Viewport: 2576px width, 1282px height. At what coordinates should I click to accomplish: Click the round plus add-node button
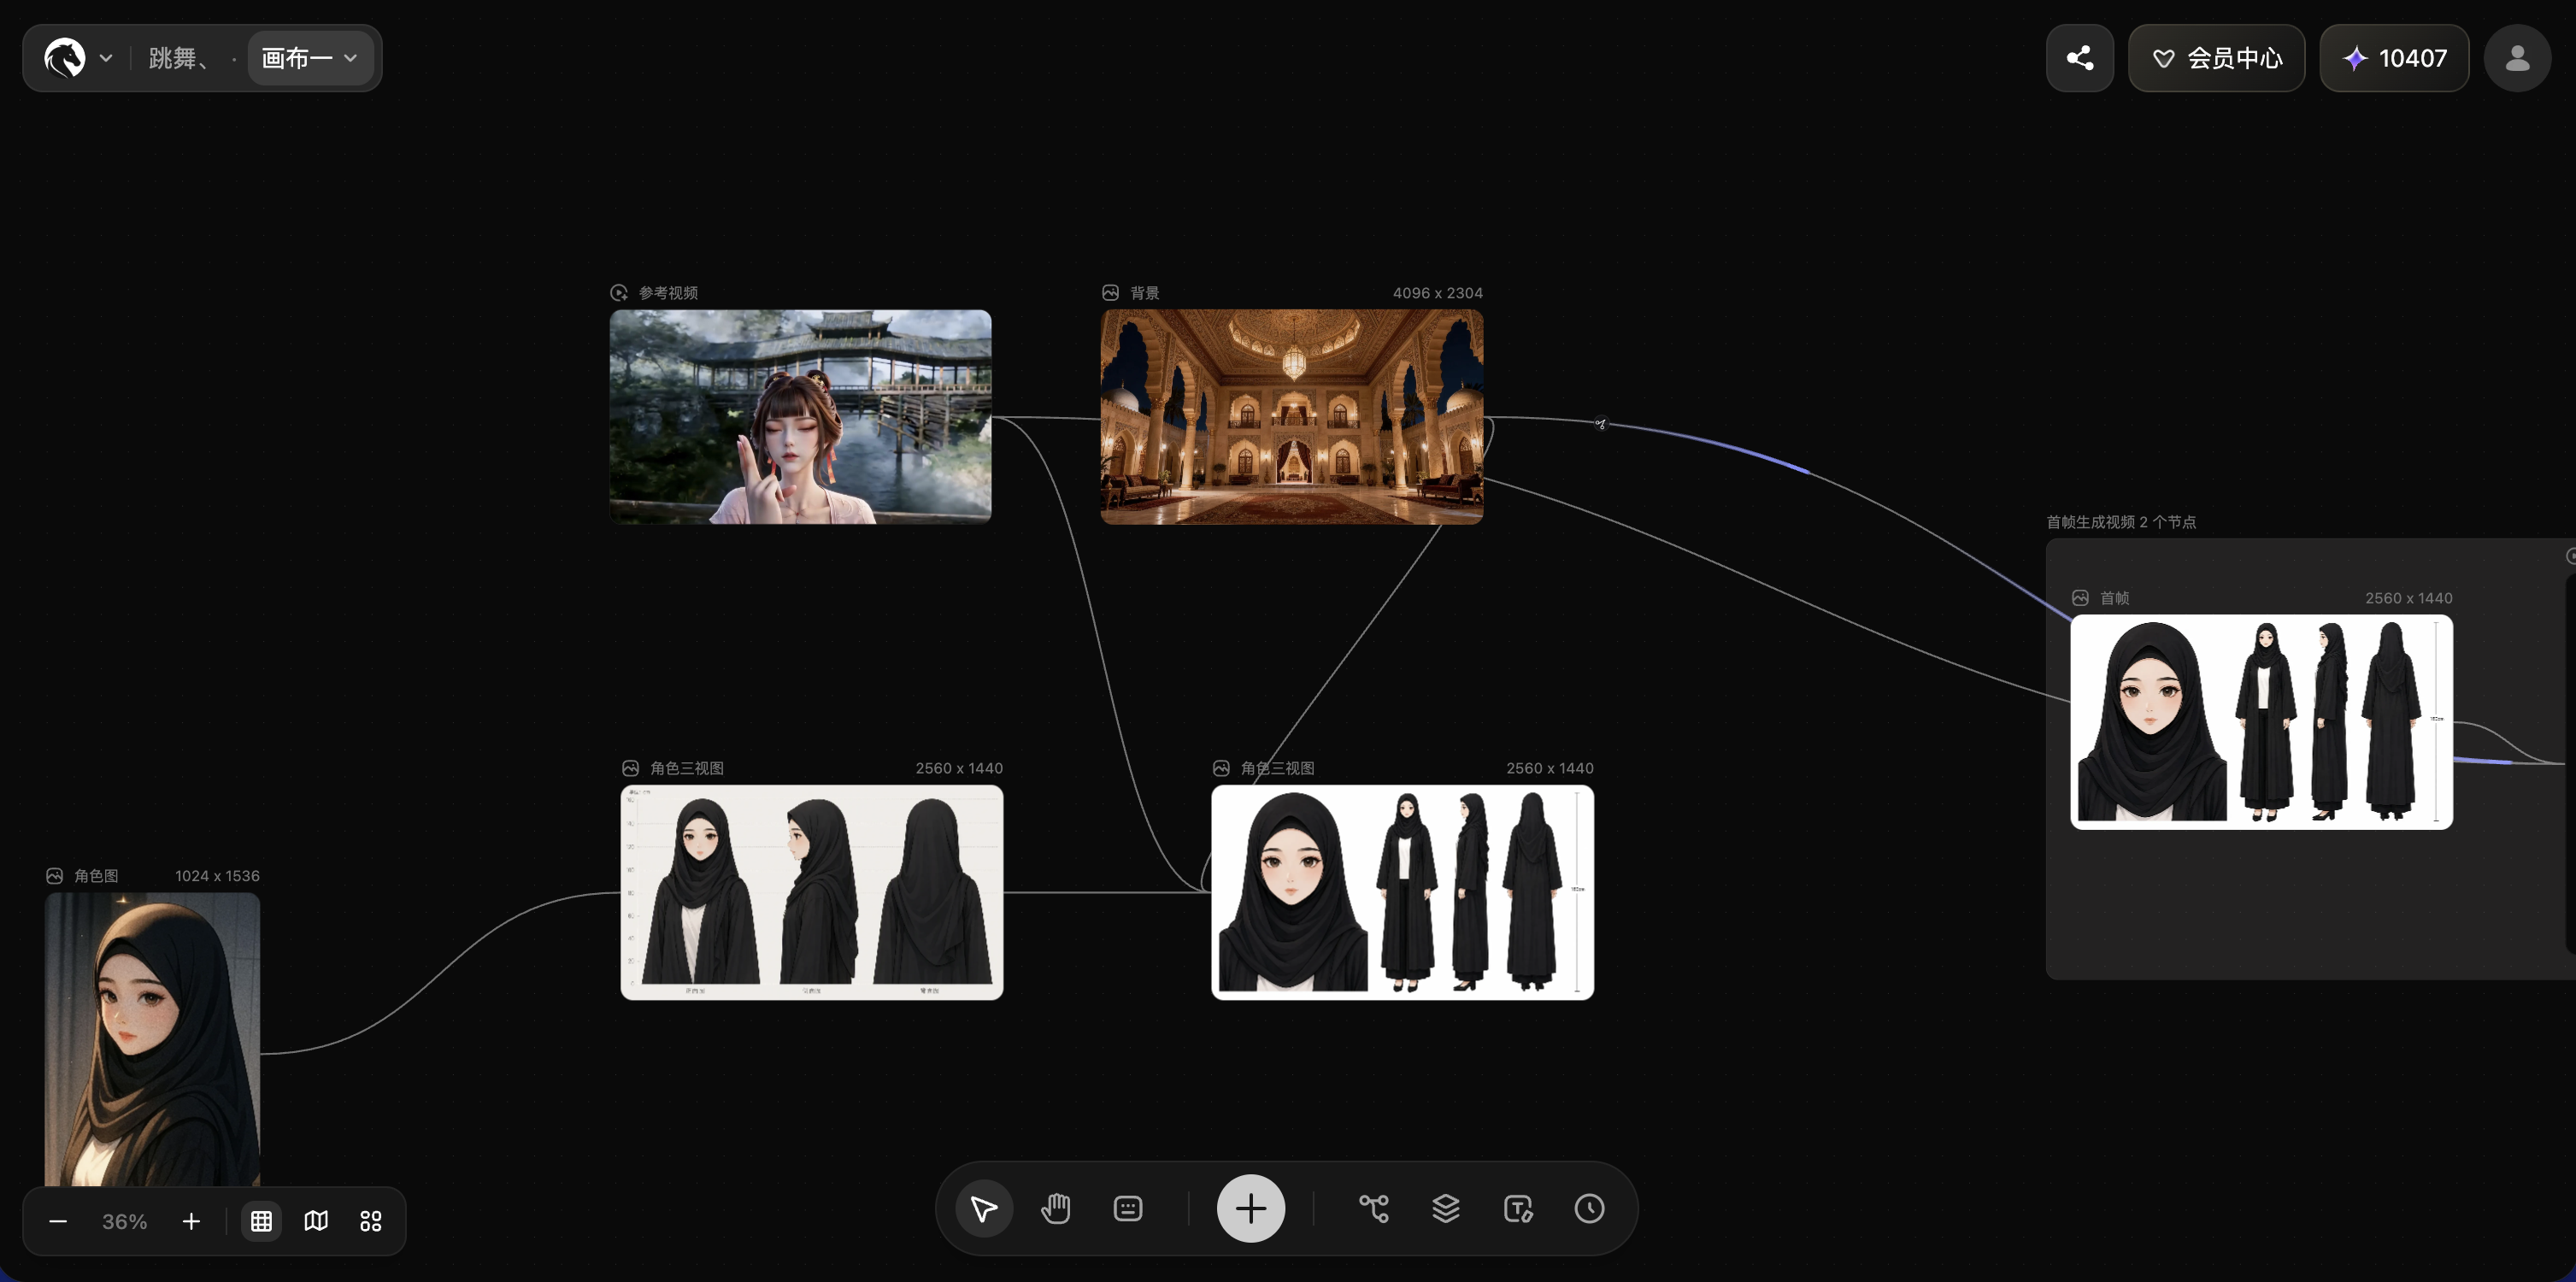point(1251,1208)
